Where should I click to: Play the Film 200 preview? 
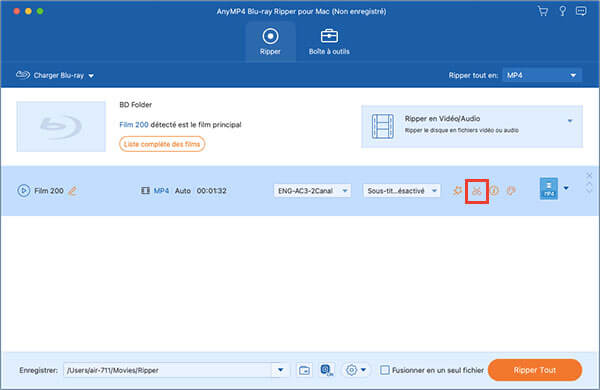(x=23, y=191)
